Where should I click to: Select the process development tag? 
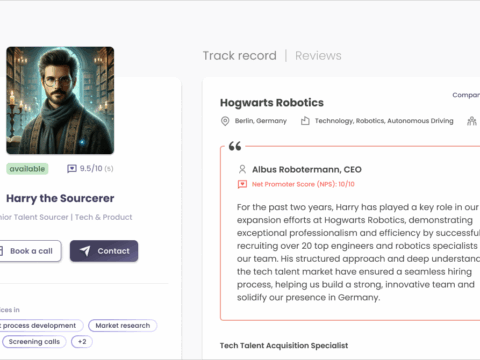coord(40,325)
